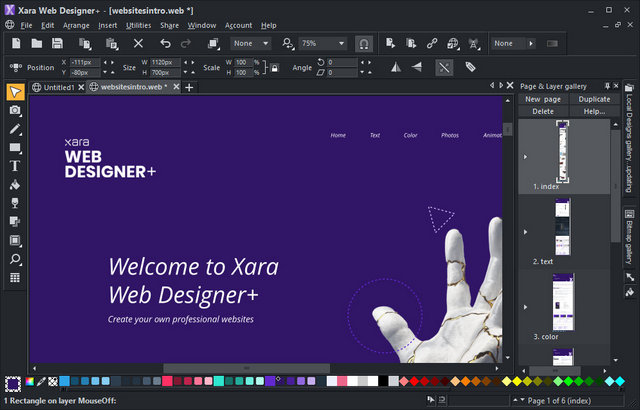Image resolution: width=640 pixels, height=410 pixels.
Task: Select the Photo tool camera icon
Action: (15, 110)
